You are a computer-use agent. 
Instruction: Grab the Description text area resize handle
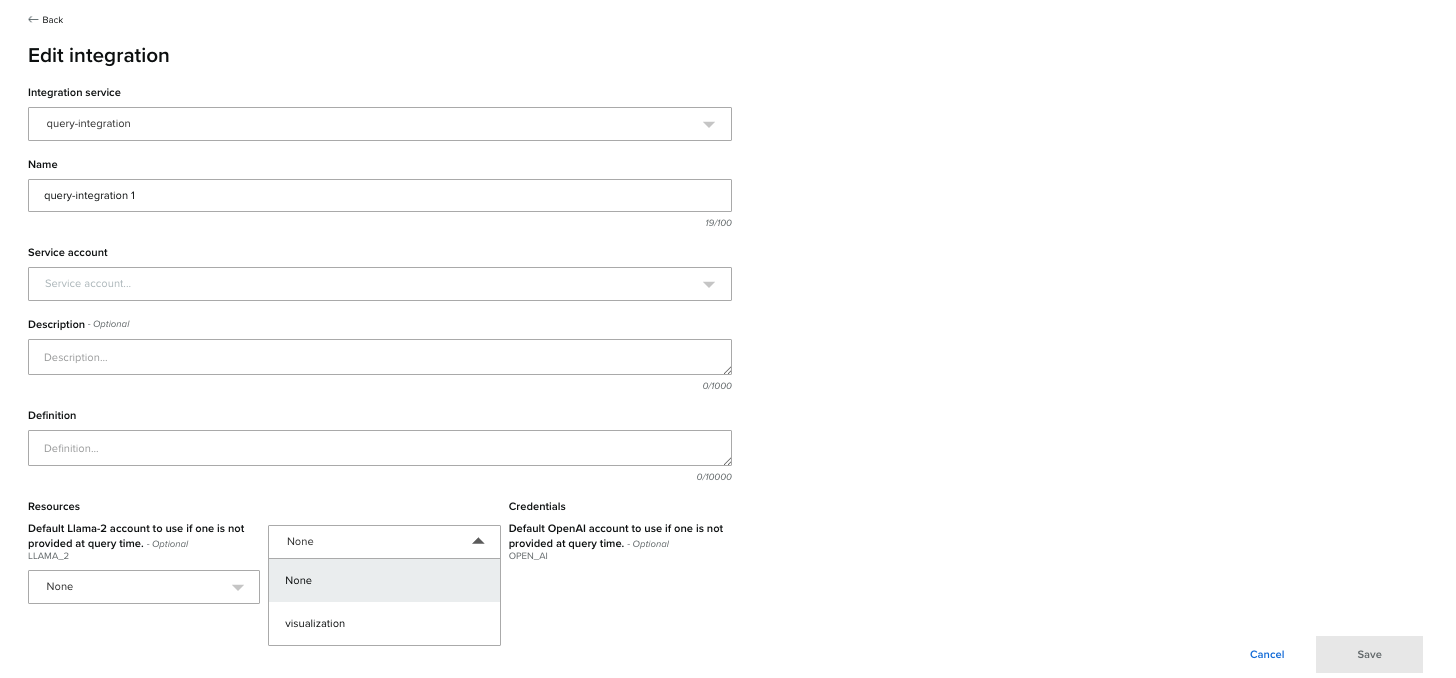727,370
